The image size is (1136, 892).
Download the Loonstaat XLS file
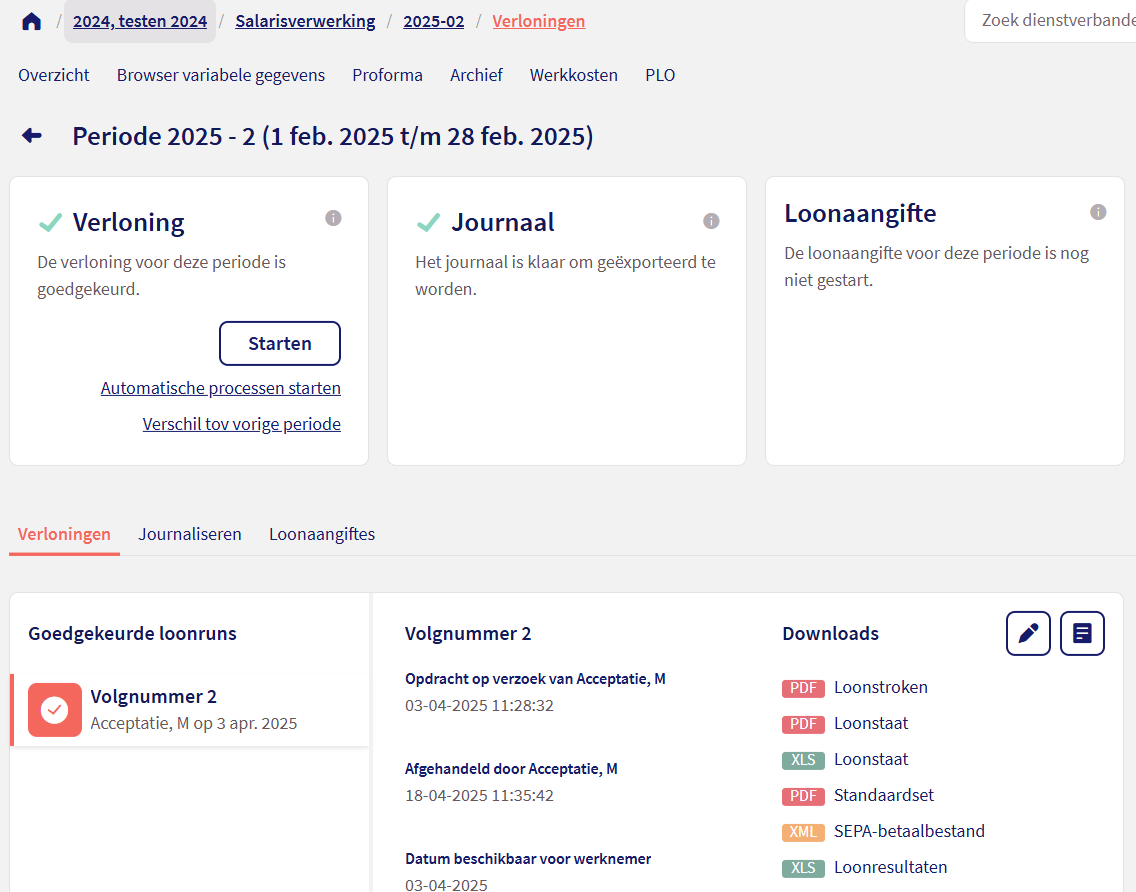coord(870,760)
